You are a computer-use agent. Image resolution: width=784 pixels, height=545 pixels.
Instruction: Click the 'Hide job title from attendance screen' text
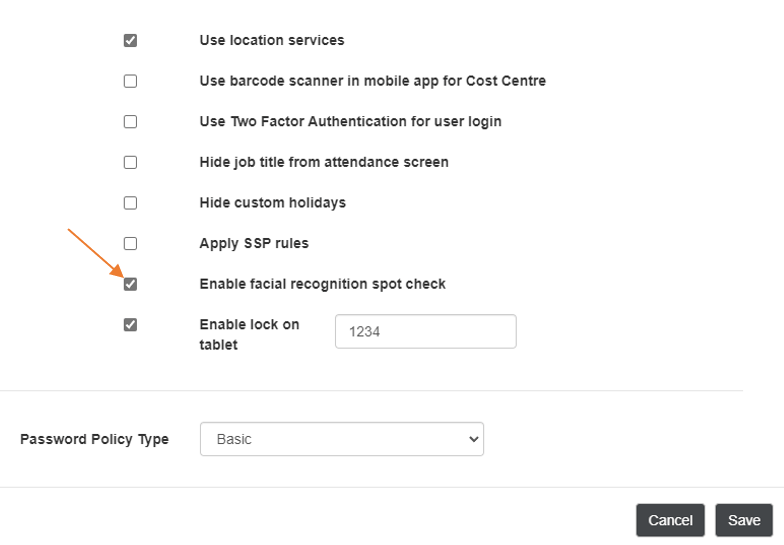(324, 162)
